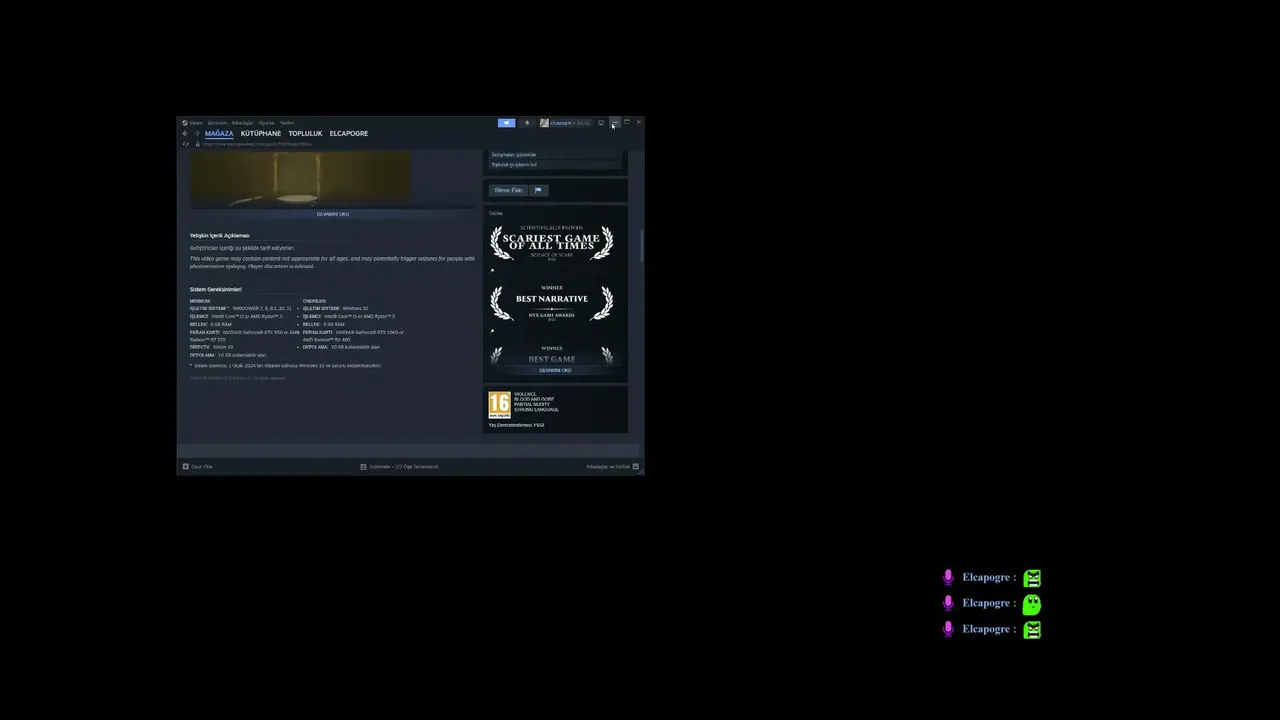Click the Yetişkin İçerik Açıklaması heading
1280x720 pixels.
coord(220,235)
